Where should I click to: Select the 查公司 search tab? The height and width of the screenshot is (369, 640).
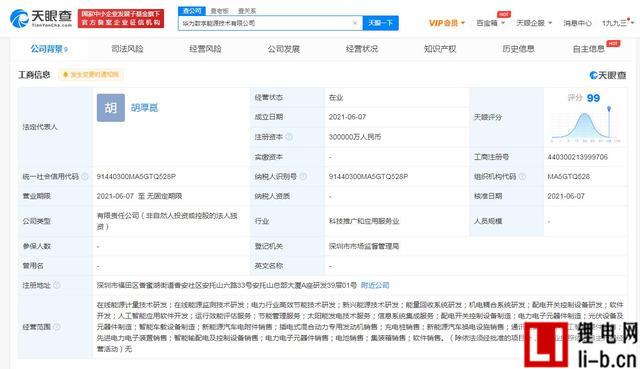[192, 11]
